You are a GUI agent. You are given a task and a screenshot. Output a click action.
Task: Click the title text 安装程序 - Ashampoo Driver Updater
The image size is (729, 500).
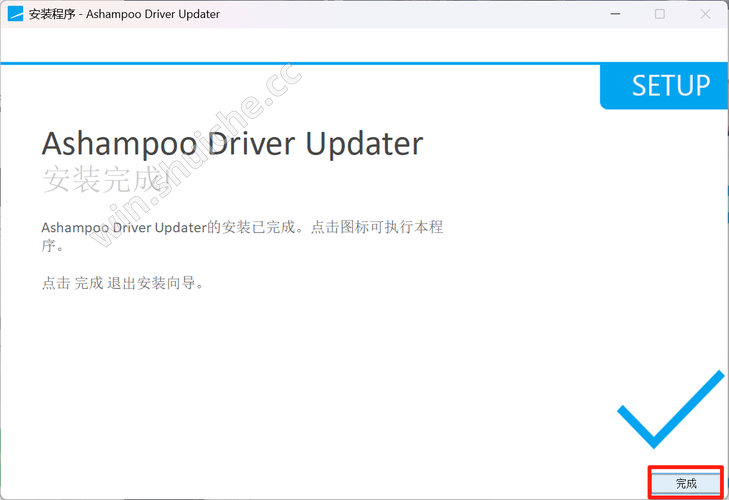124,14
